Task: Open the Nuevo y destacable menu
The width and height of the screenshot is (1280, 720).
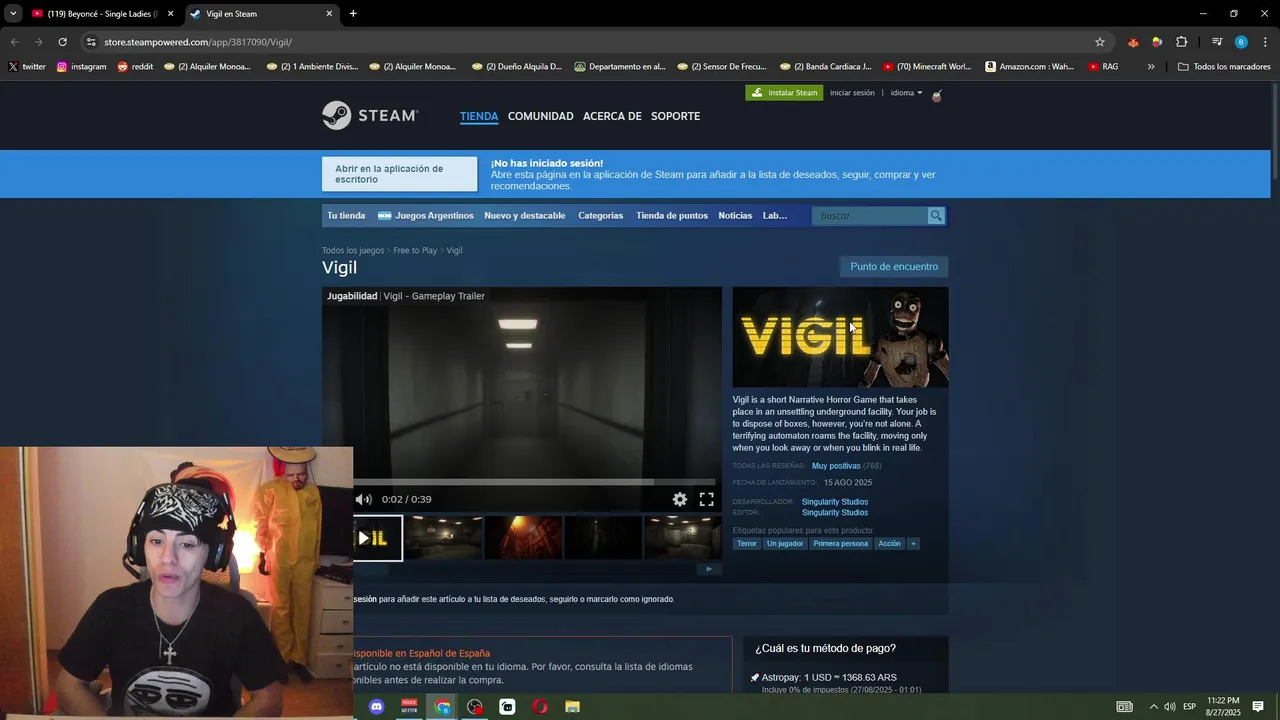Action: (525, 216)
